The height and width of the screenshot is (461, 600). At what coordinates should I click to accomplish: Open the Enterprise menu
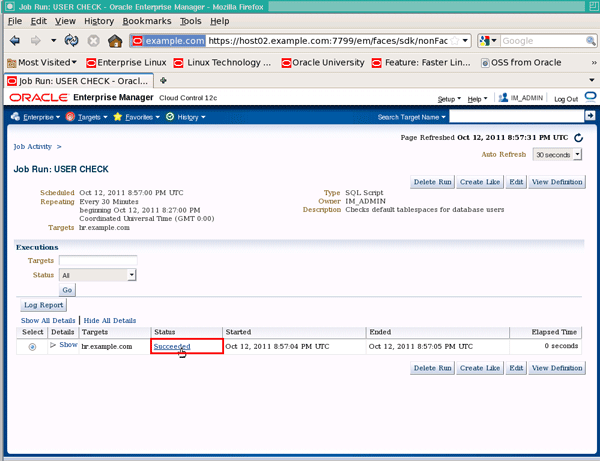click(36, 117)
